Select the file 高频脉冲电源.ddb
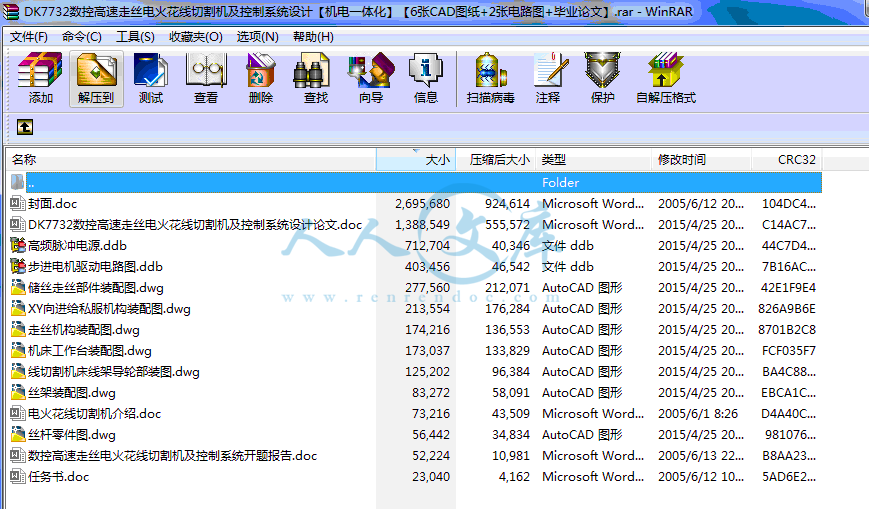Image resolution: width=869 pixels, height=509 pixels. [77, 245]
